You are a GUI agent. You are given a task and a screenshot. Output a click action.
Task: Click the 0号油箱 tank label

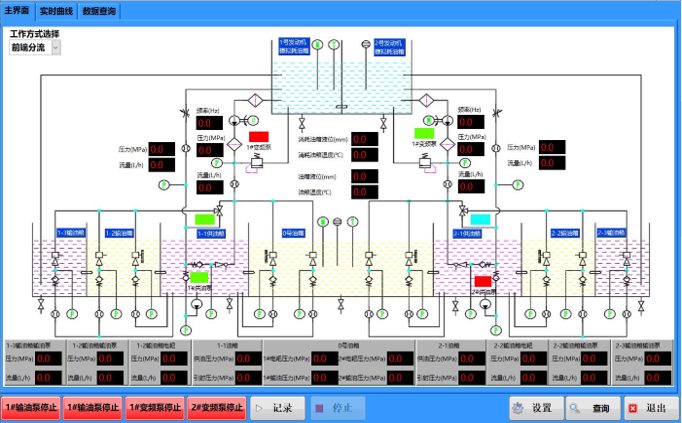[293, 233]
